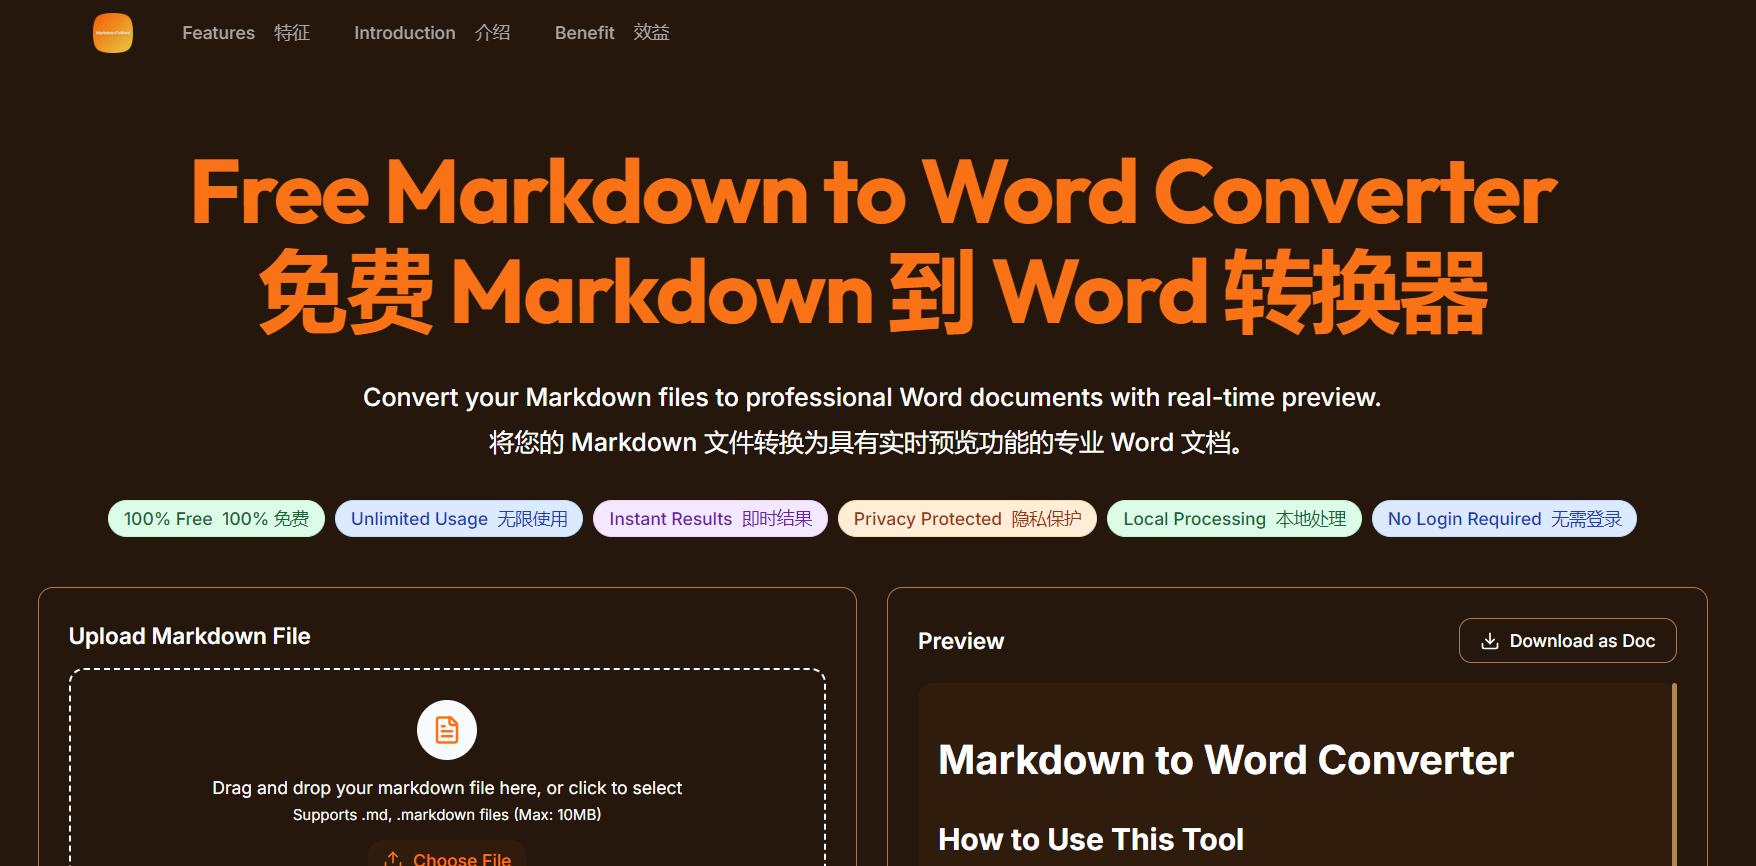Click the Preview panel title
The width and height of the screenshot is (1756, 866).
(961, 641)
